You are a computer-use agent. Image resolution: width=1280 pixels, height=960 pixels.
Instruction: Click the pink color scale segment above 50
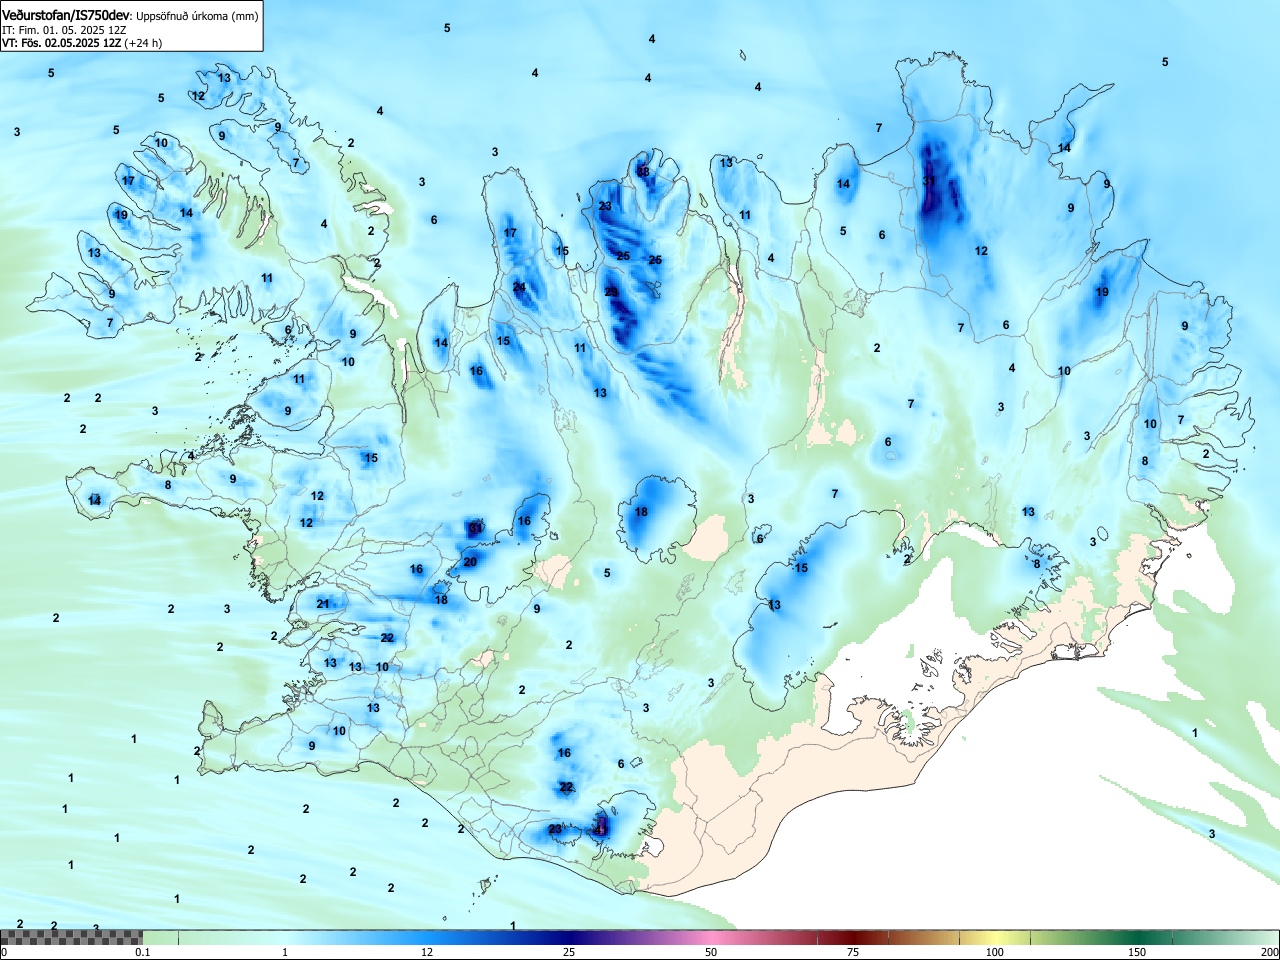tap(711, 937)
